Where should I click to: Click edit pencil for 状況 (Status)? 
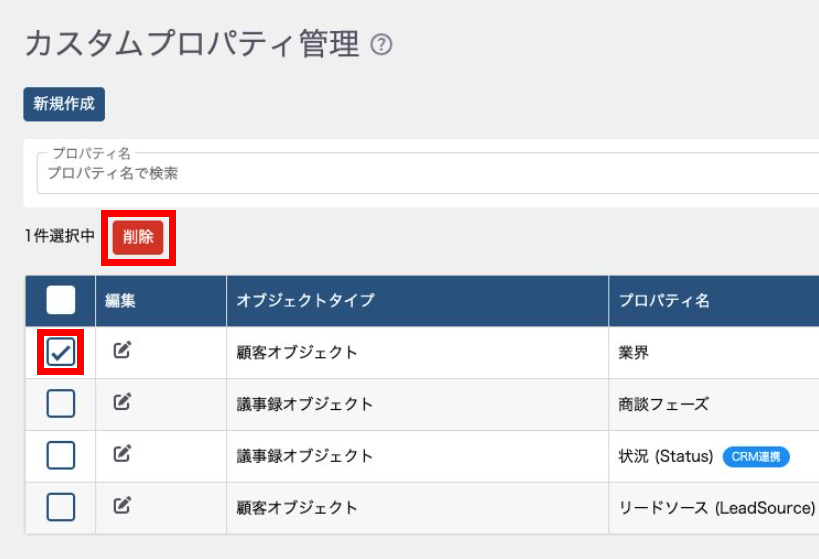click(x=122, y=454)
